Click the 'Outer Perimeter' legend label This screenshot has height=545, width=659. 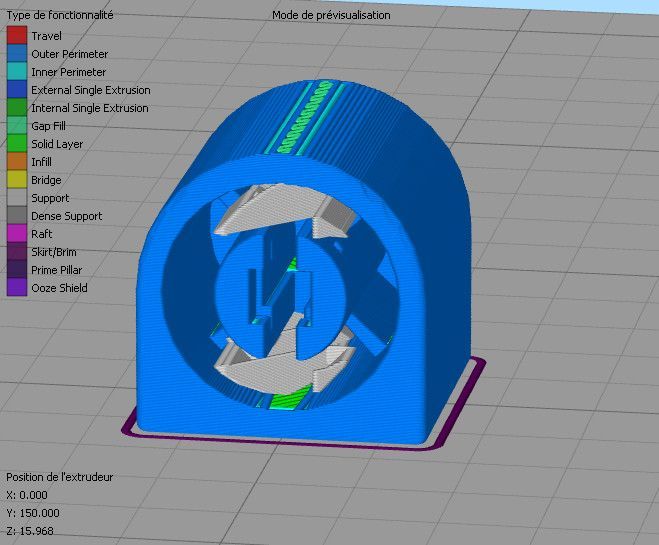(x=69, y=54)
